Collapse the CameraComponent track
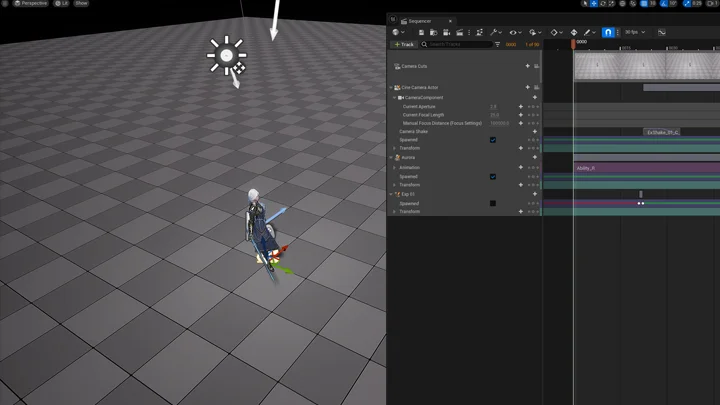 click(x=394, y=97)
